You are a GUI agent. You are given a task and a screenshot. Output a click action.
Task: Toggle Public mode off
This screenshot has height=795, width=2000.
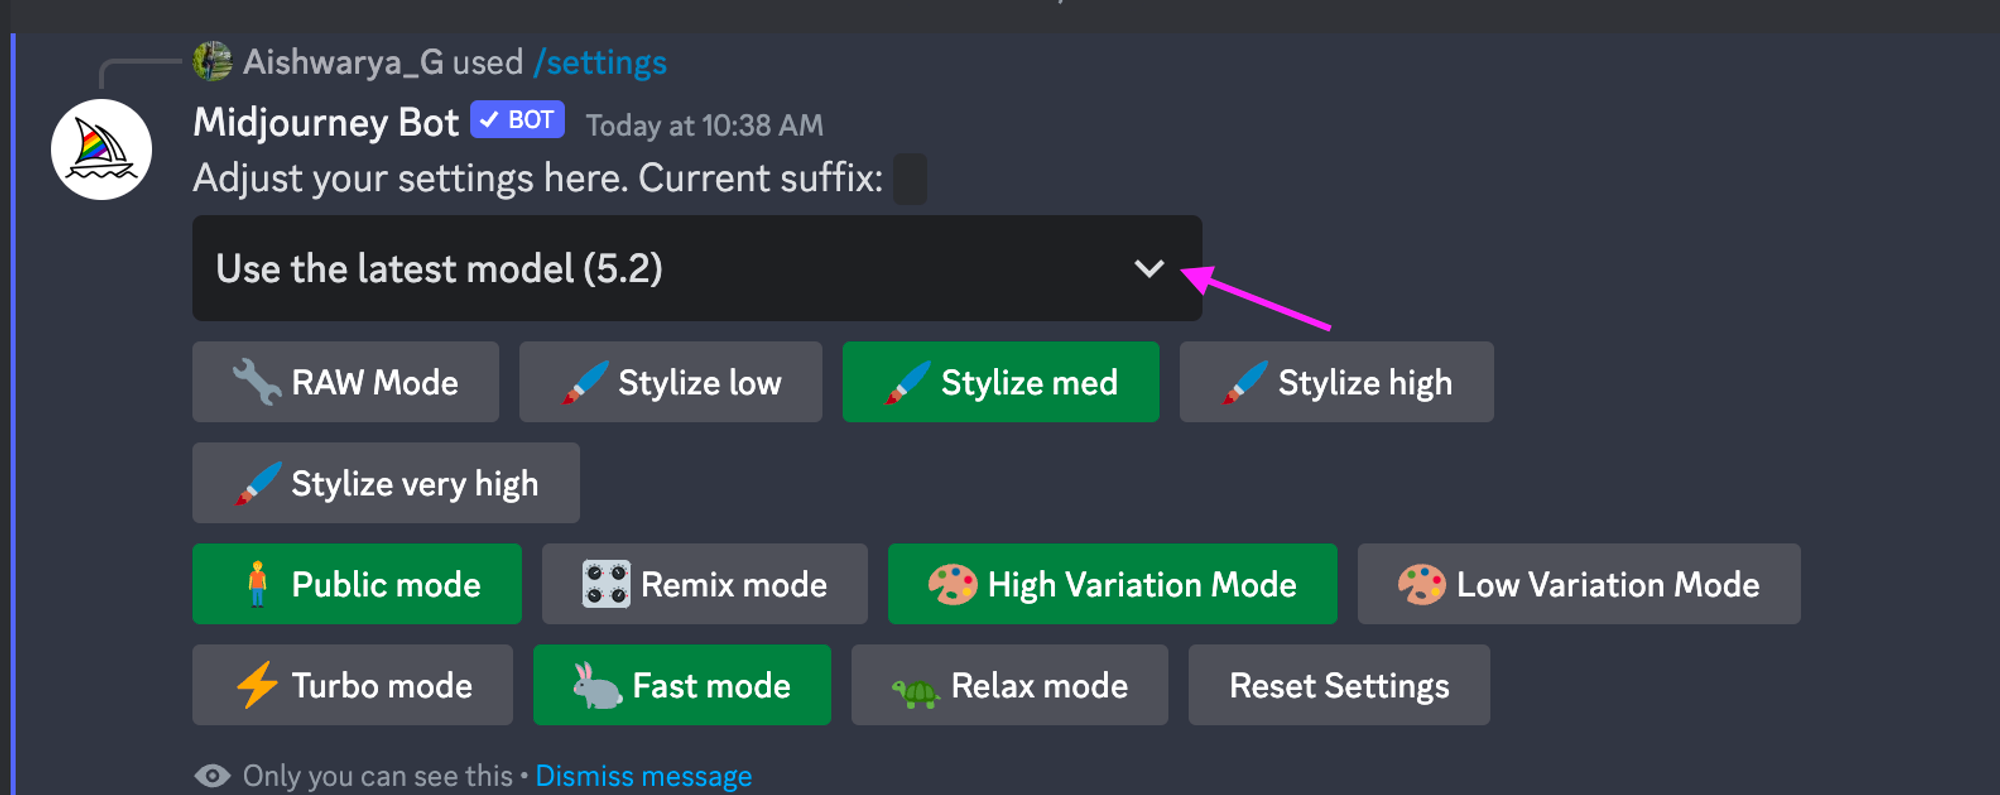[x=357, y=584]
